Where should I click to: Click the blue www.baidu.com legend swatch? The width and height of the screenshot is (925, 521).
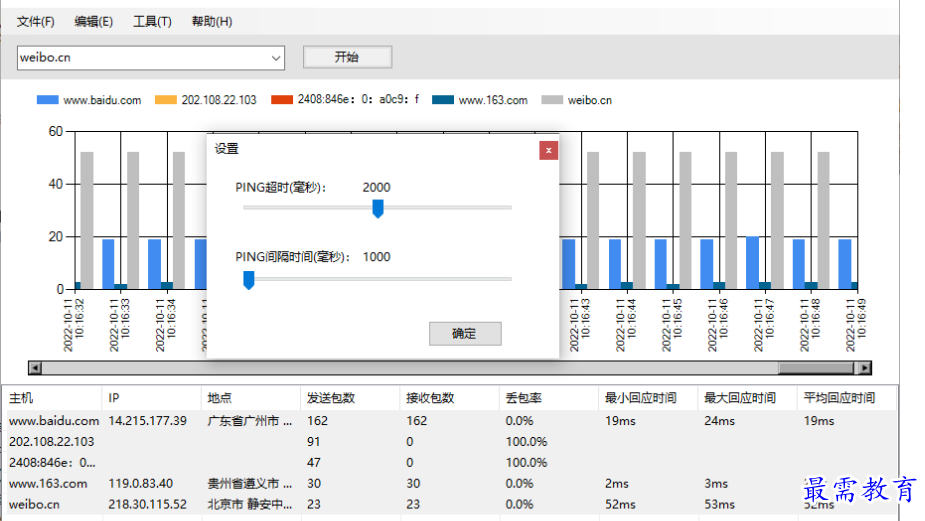pos(47,100)
